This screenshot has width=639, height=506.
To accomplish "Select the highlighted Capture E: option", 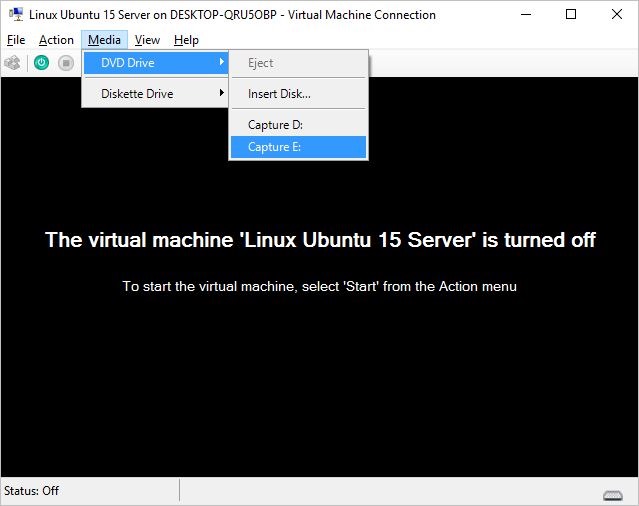I will (275, 147).
